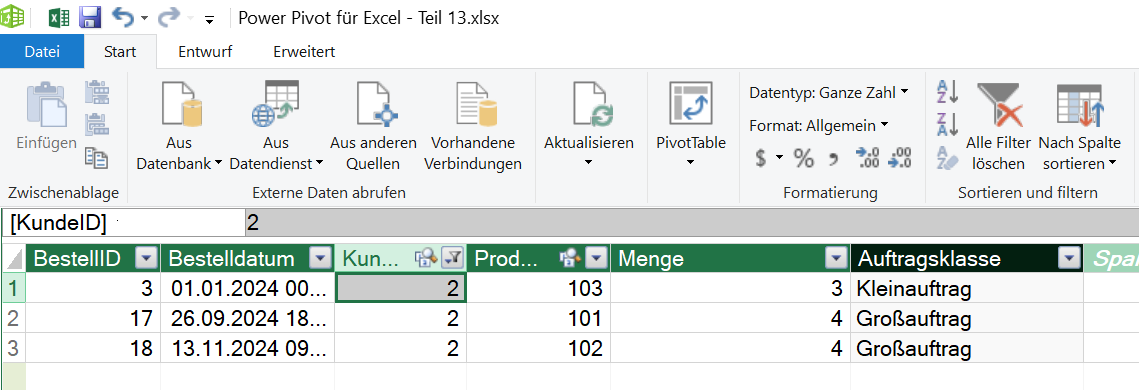The height and width of the screenshot is (390, 1139).
Task: Open the BestellID column filter dropdown
Action: tap(147, 259)
